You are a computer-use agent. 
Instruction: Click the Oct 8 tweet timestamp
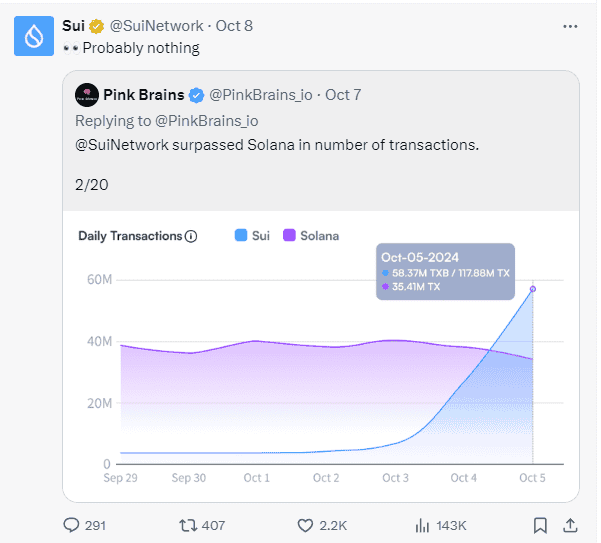[x=234, y=26]
